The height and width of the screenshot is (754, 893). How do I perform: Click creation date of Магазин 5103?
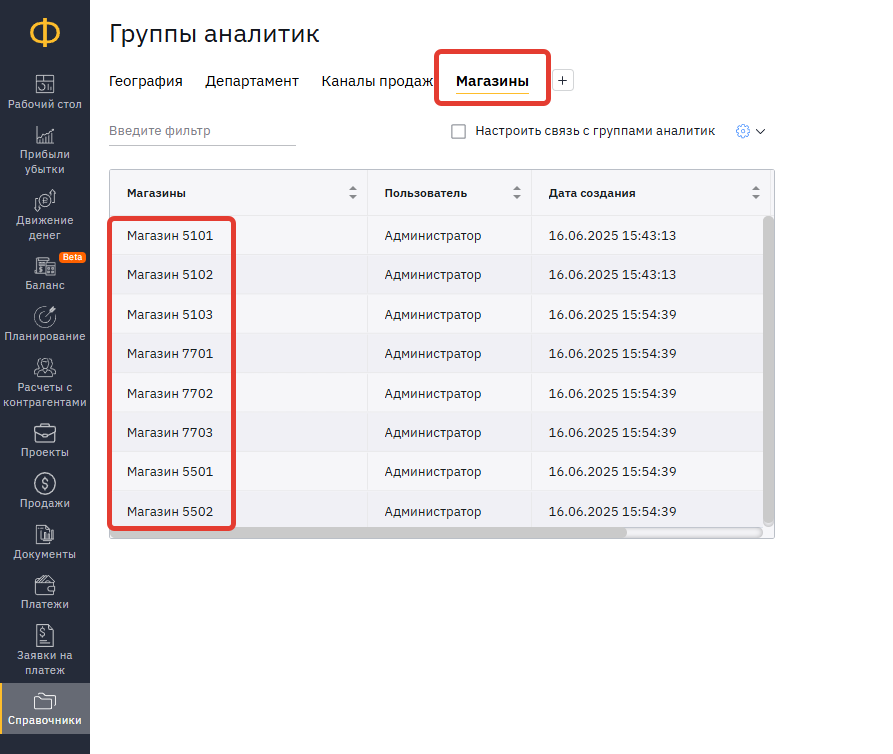click(x=612, y=314)
